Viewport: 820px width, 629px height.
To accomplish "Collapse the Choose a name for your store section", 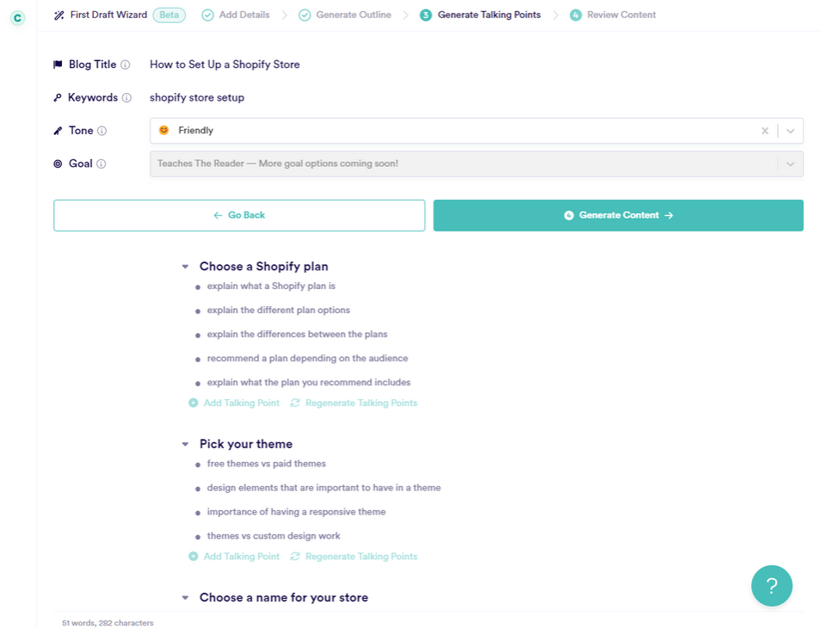I will pyautogui.click(x=185, y=598).
